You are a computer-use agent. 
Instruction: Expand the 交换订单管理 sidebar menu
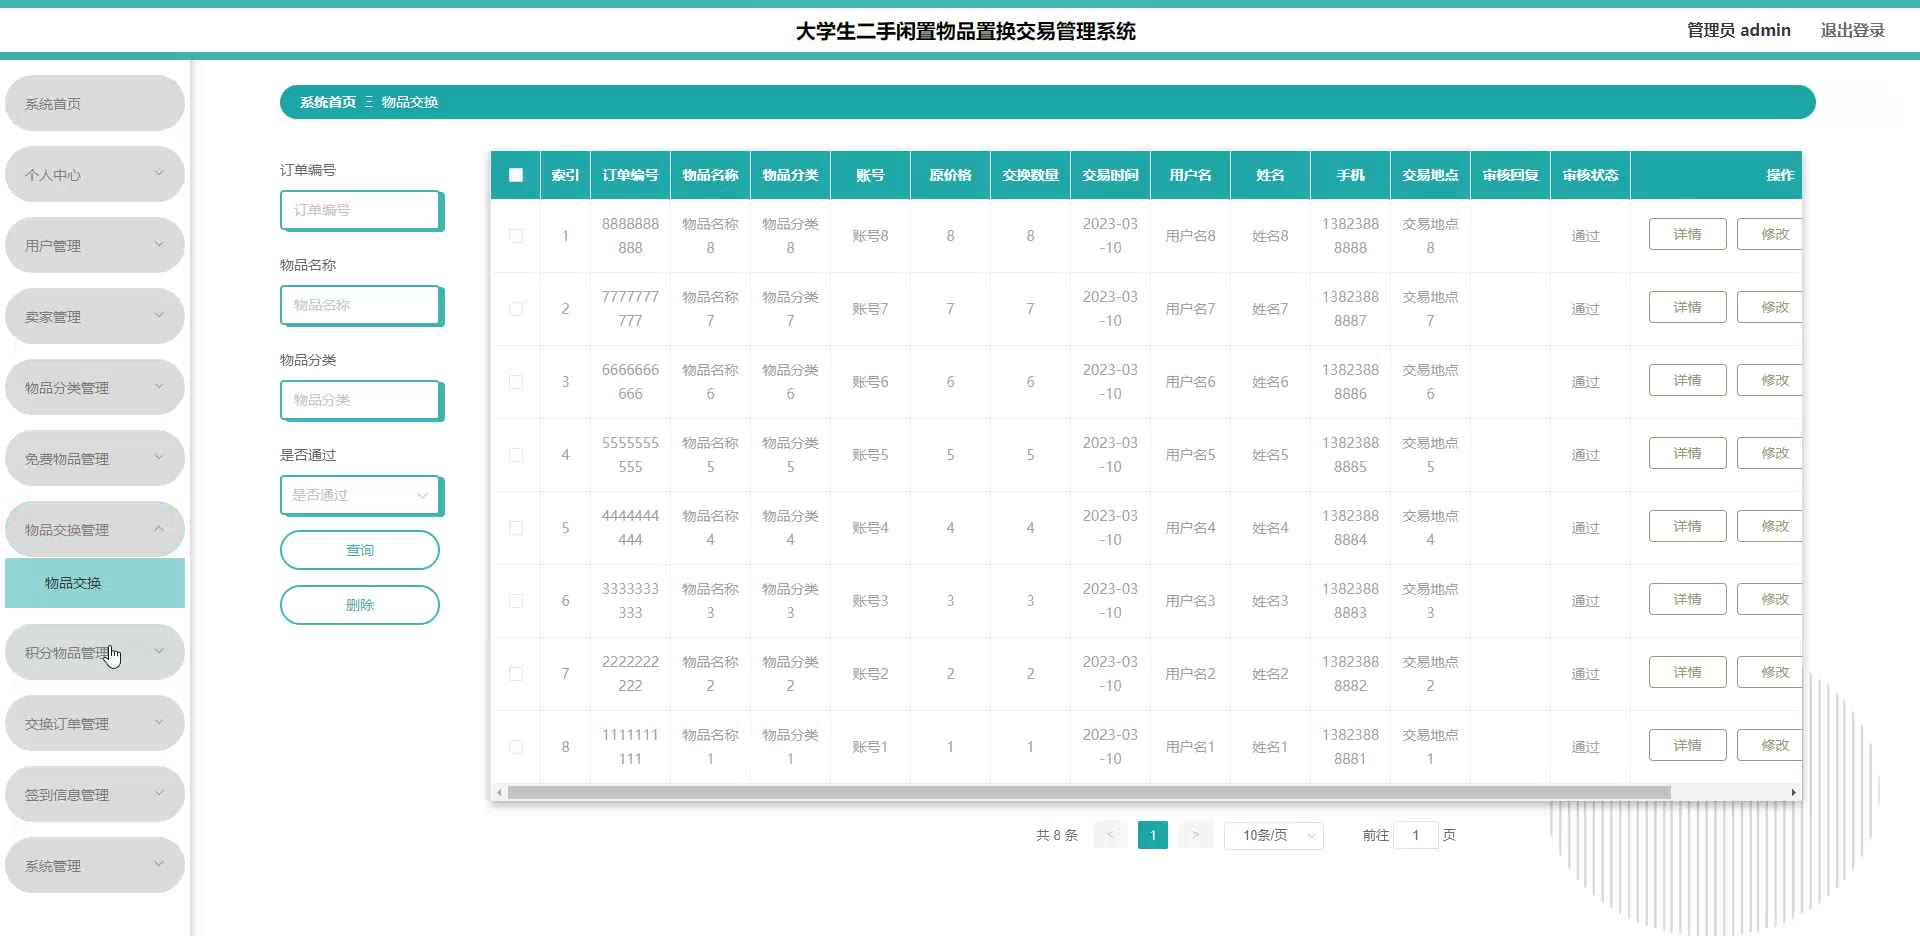coord(95,723)
